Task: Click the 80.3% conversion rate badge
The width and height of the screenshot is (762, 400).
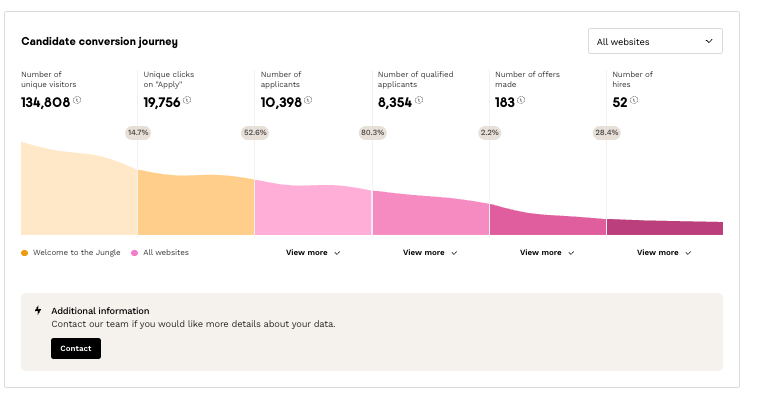Action: pos(372,132)
